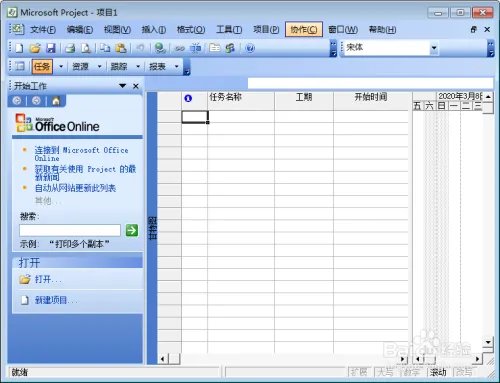Click the 打开... link
The image size is (500, 383).
pyautogui.click(x=48, y=279)
